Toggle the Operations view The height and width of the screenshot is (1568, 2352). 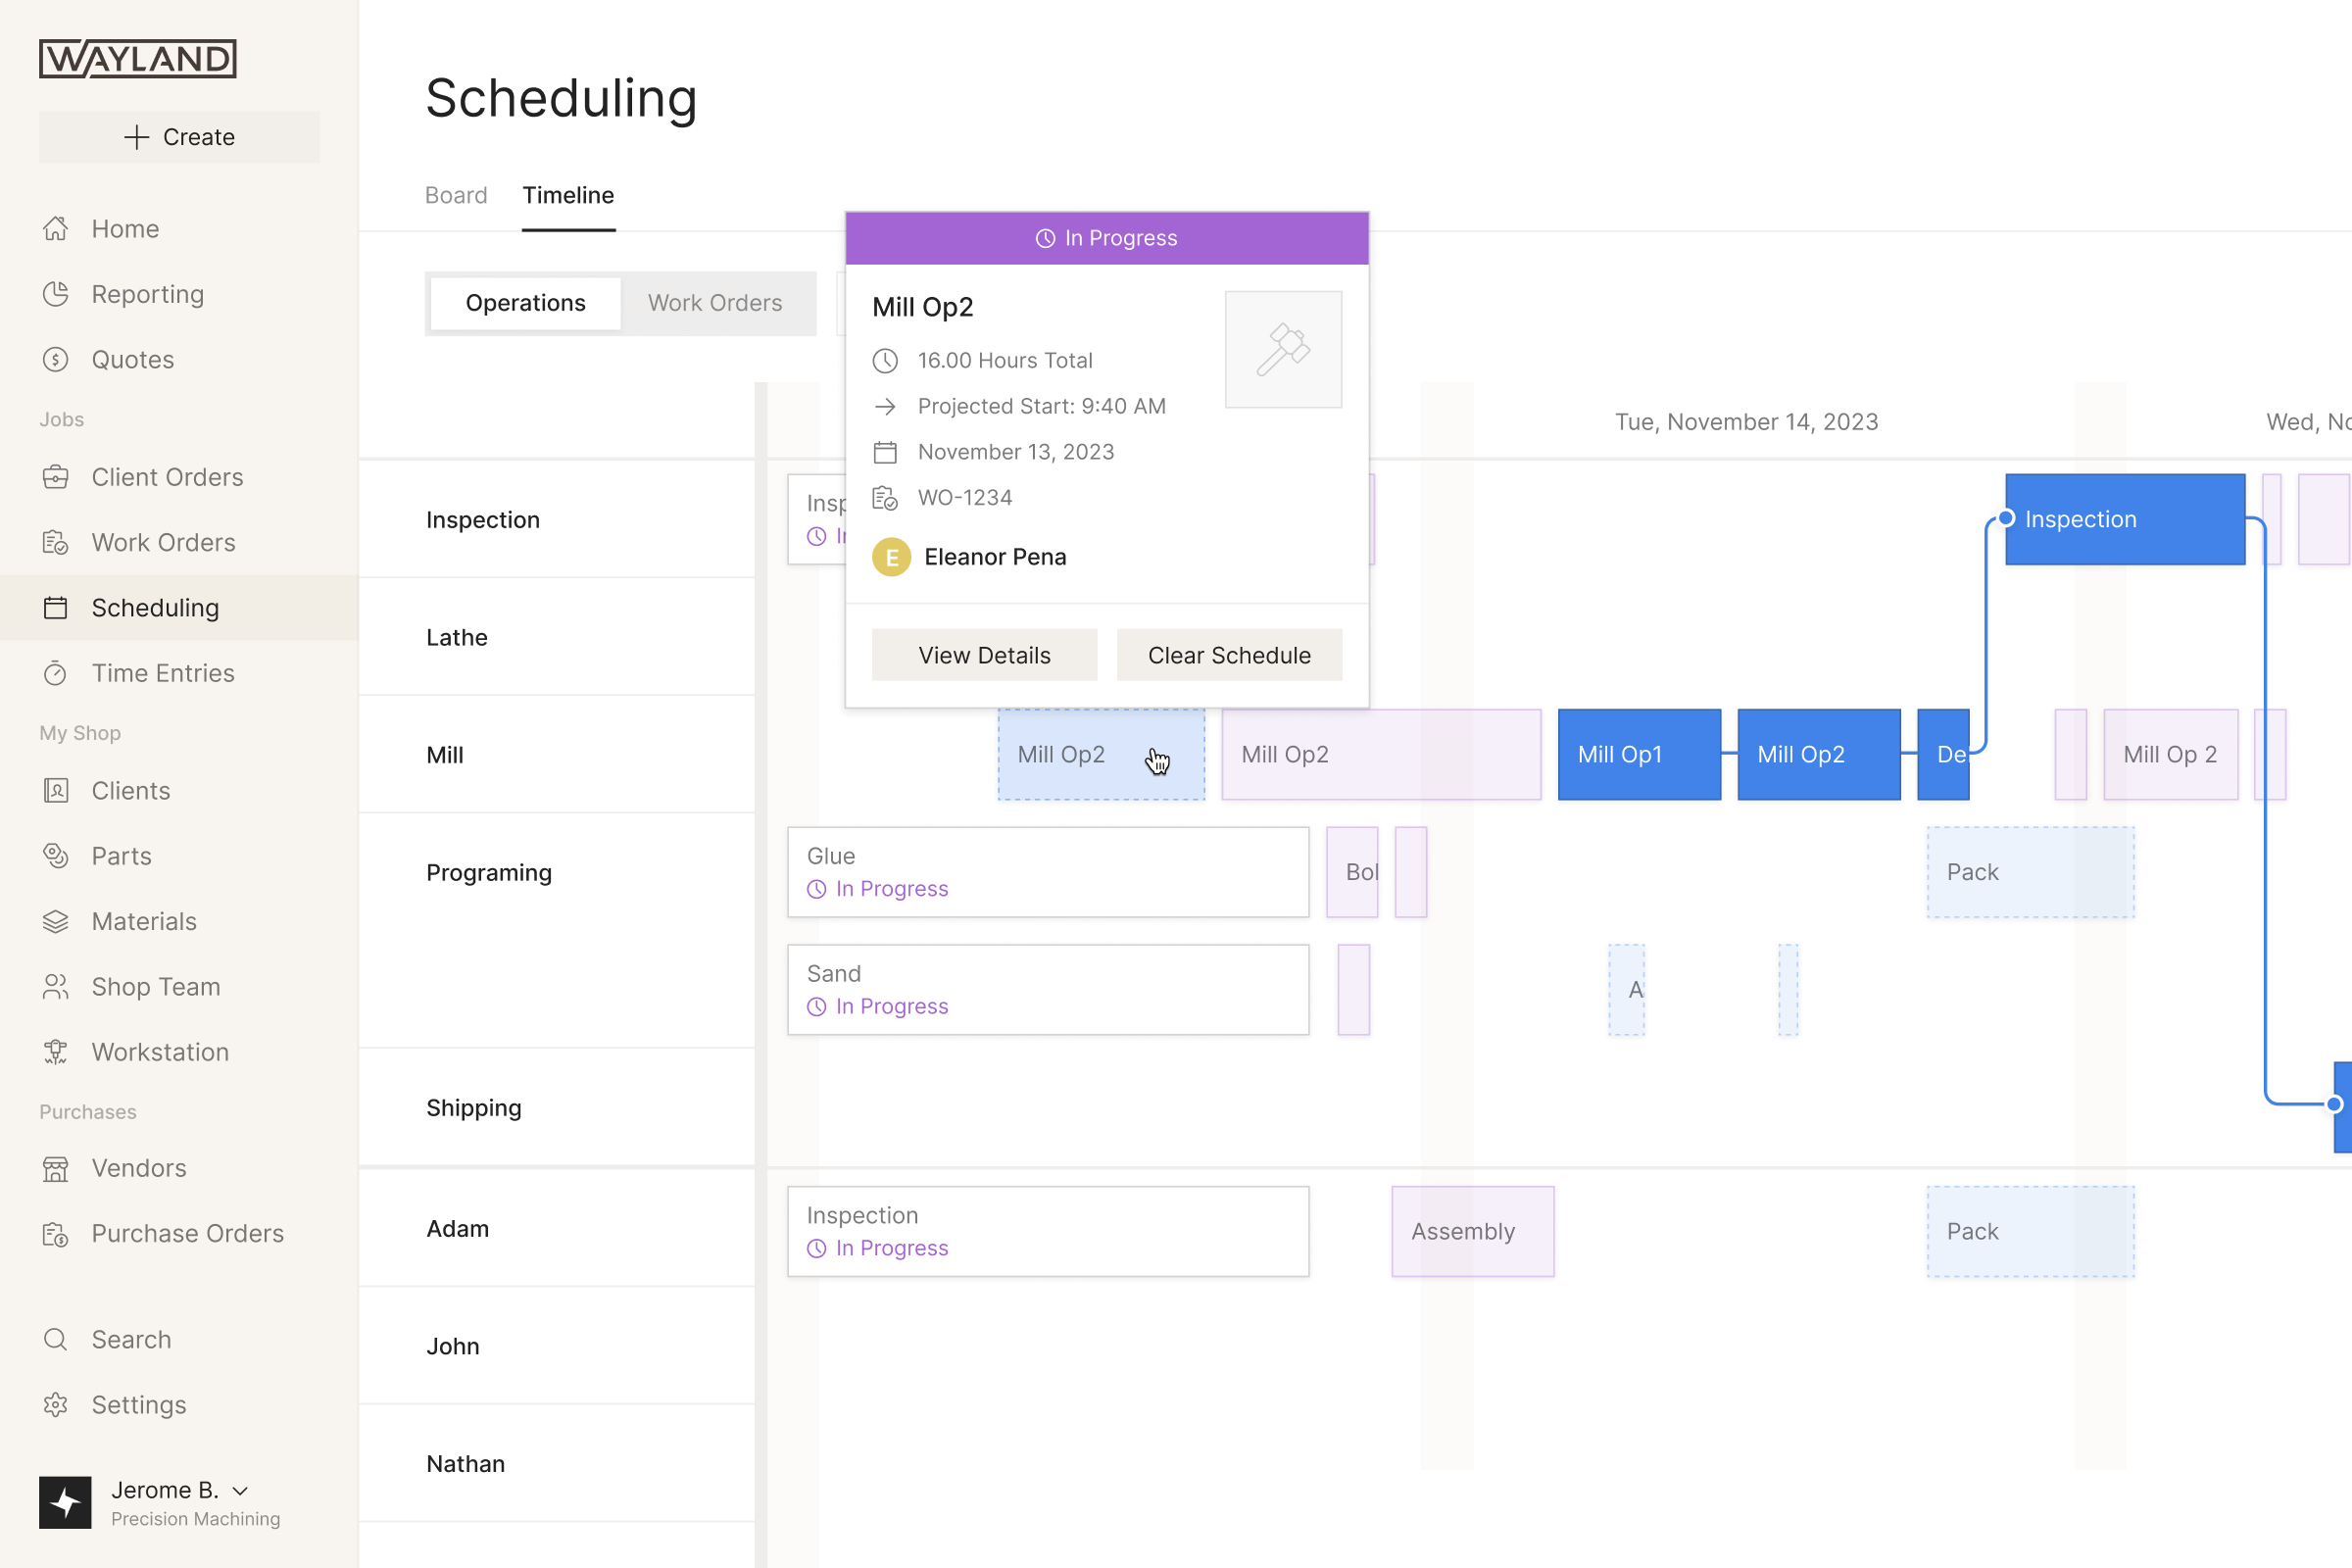(x=525, y=301)
